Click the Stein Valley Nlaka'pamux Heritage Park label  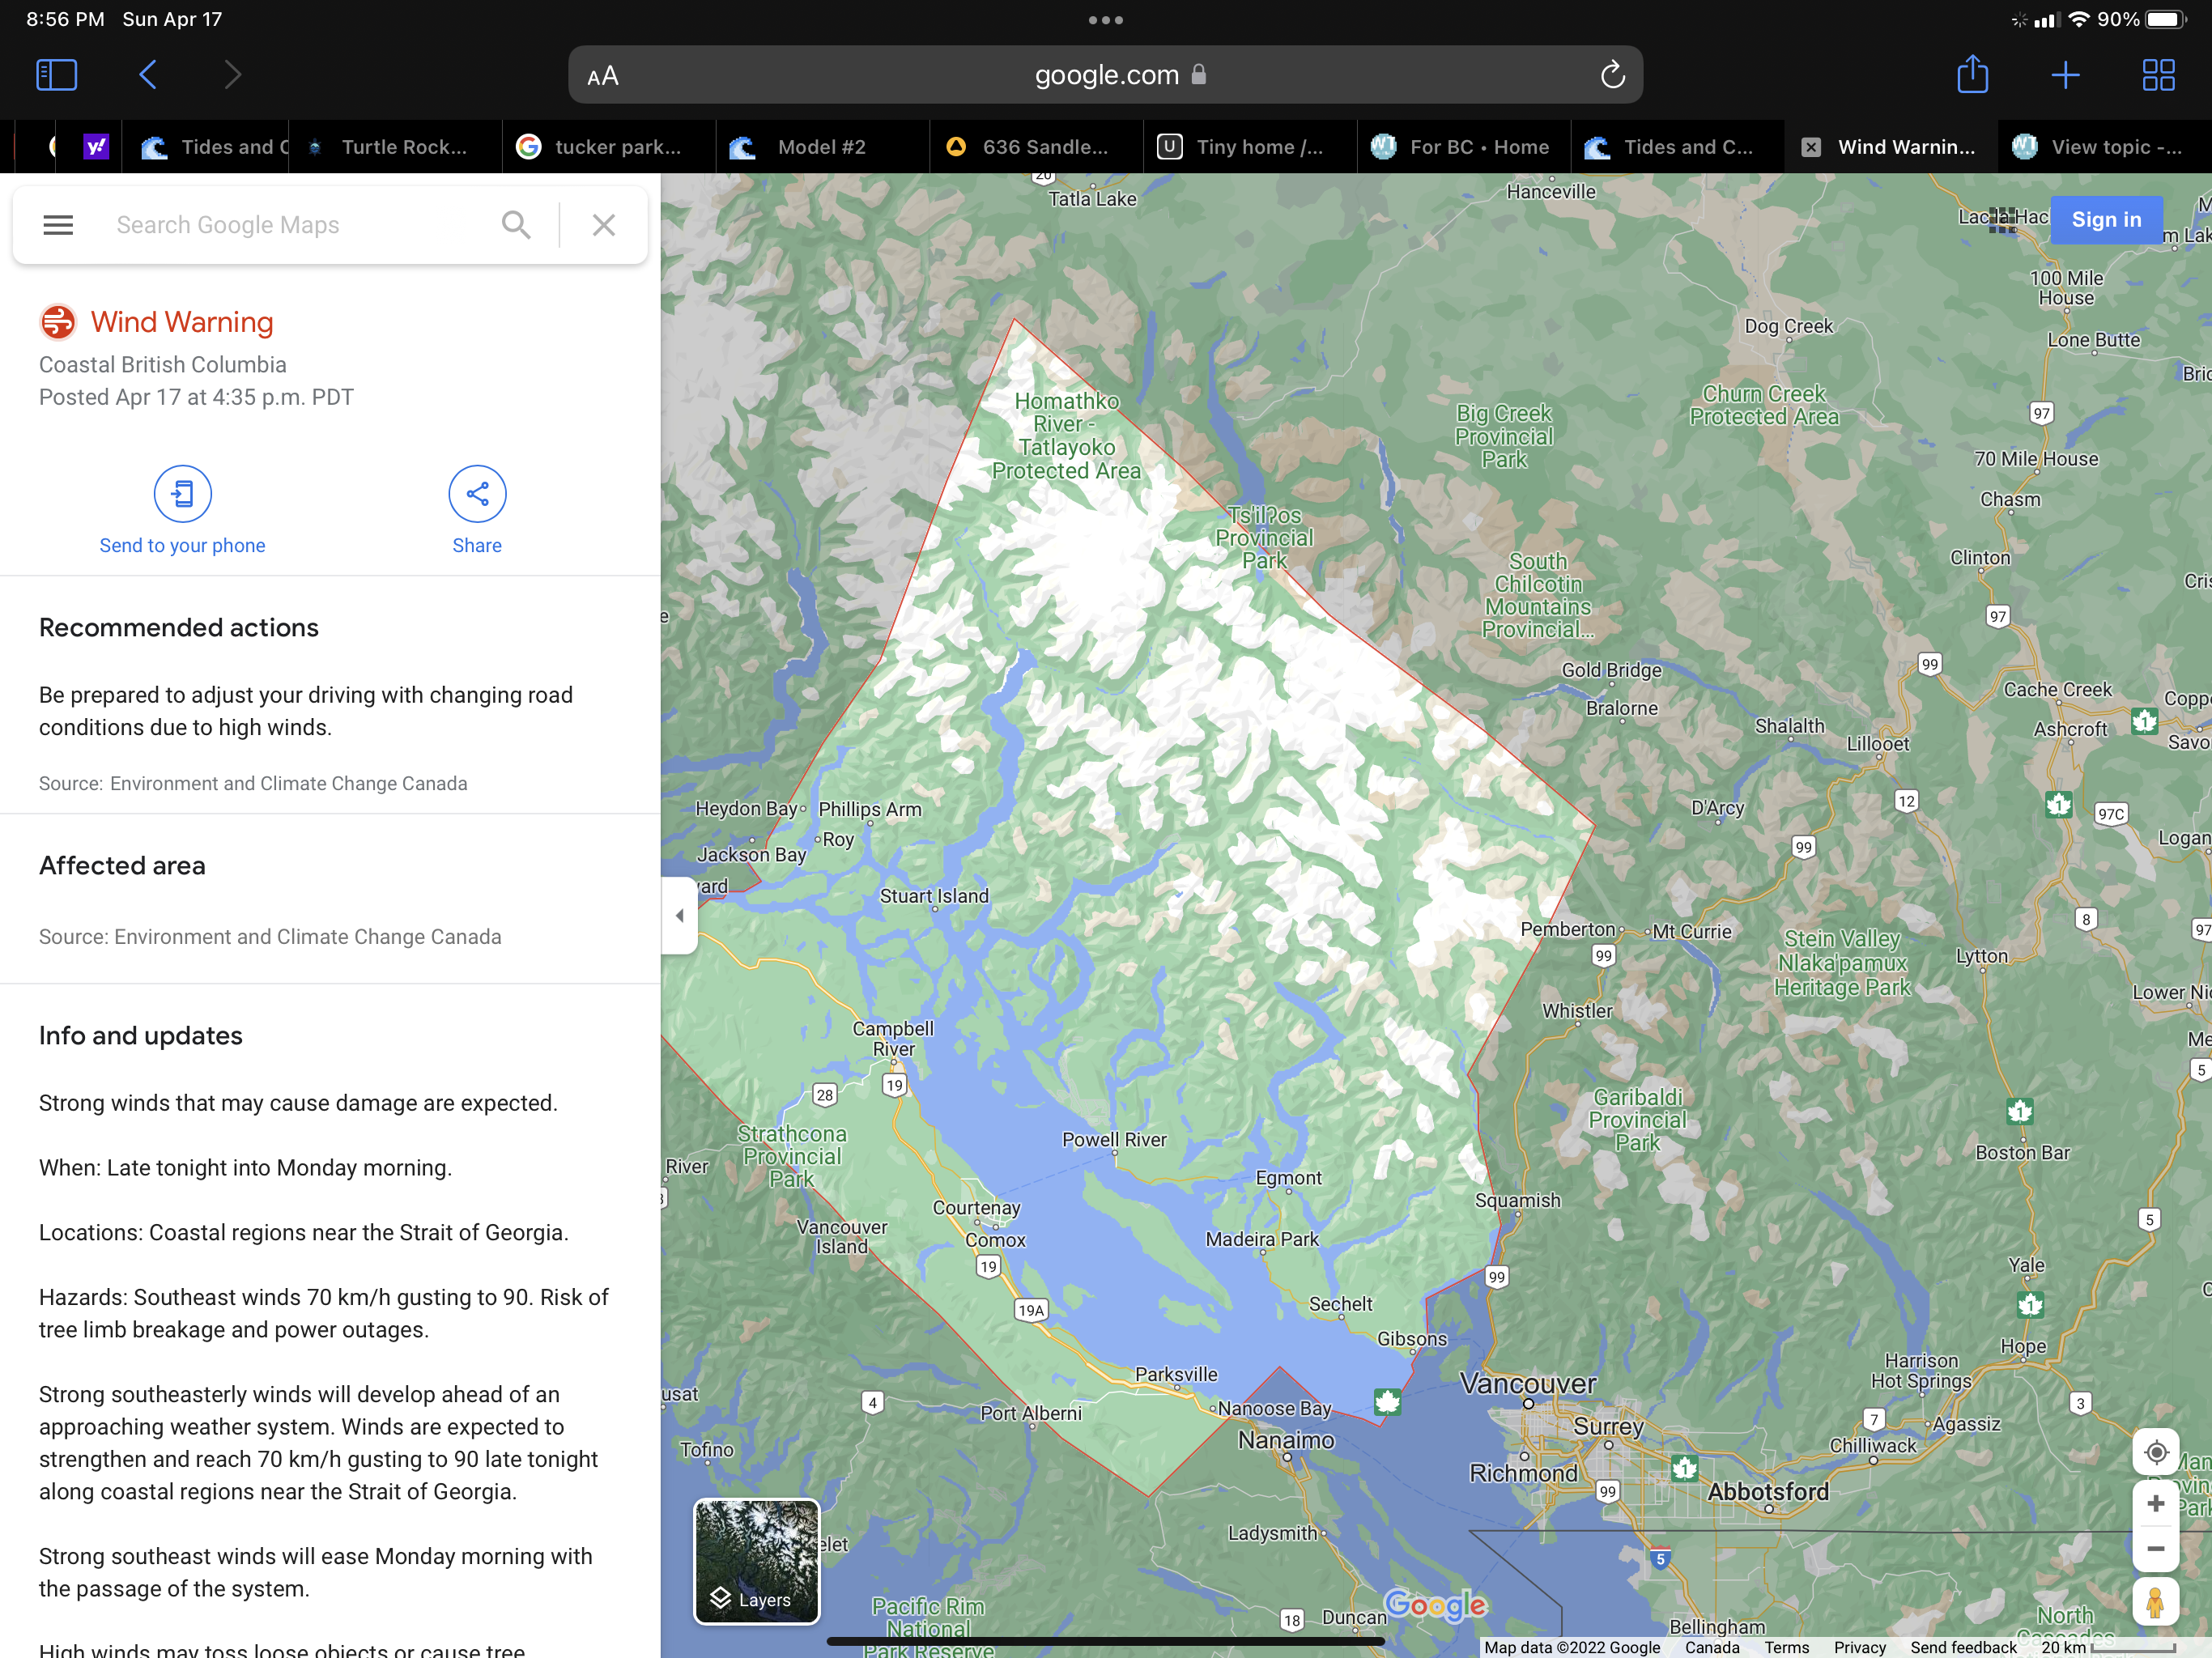1842,963
